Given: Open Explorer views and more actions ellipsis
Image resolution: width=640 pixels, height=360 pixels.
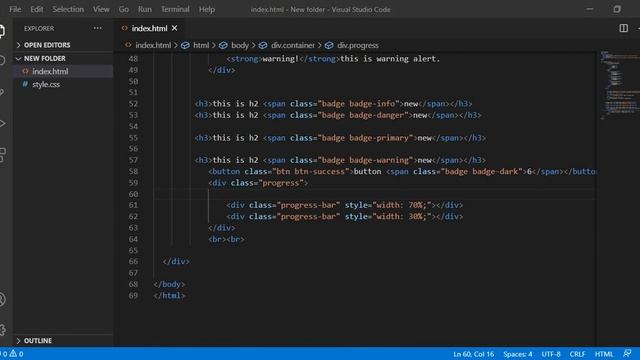Looking at the screenshot, I should pyautogui.click(x=98, y=28).
